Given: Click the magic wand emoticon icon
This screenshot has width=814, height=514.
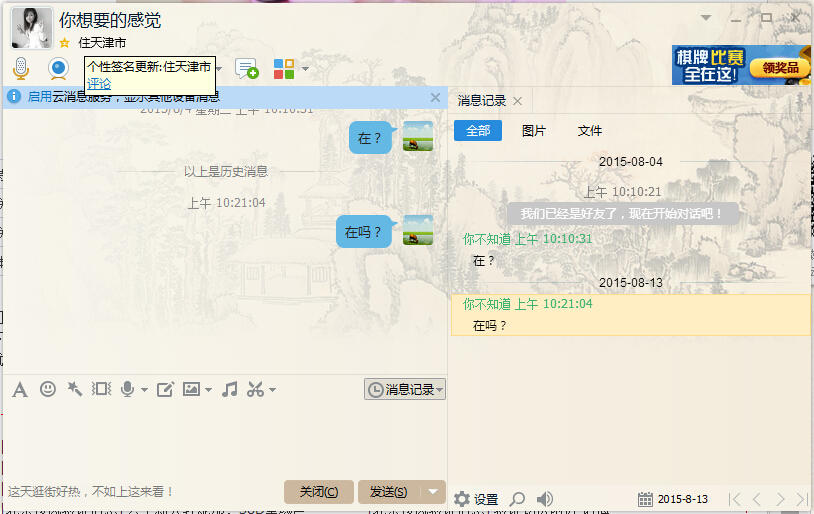Looking at the screenshot, I should pyautogui.click(x=74, y=389).
